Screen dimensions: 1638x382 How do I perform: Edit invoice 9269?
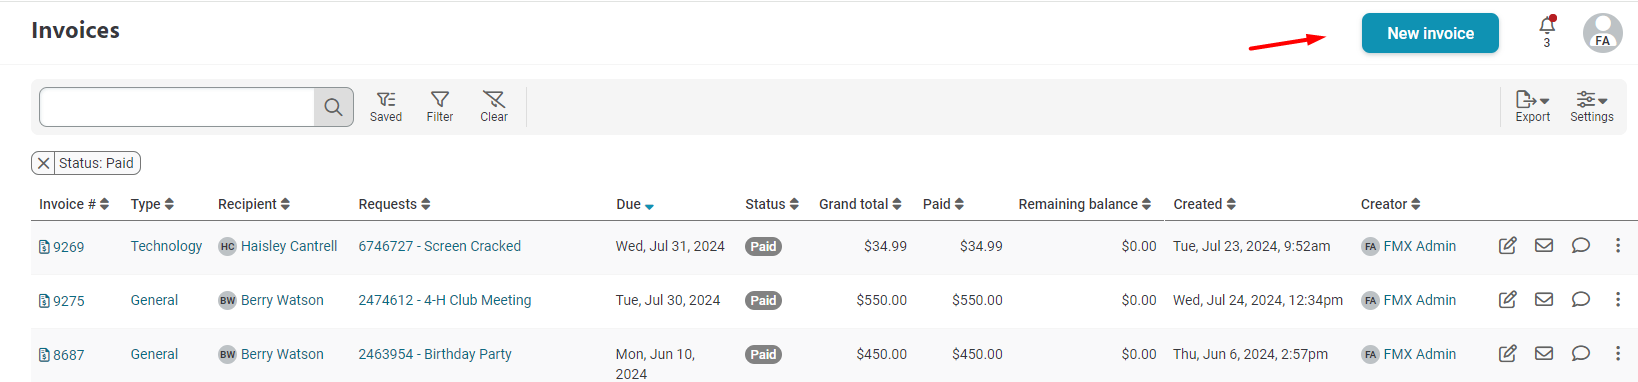[1508, 246]
